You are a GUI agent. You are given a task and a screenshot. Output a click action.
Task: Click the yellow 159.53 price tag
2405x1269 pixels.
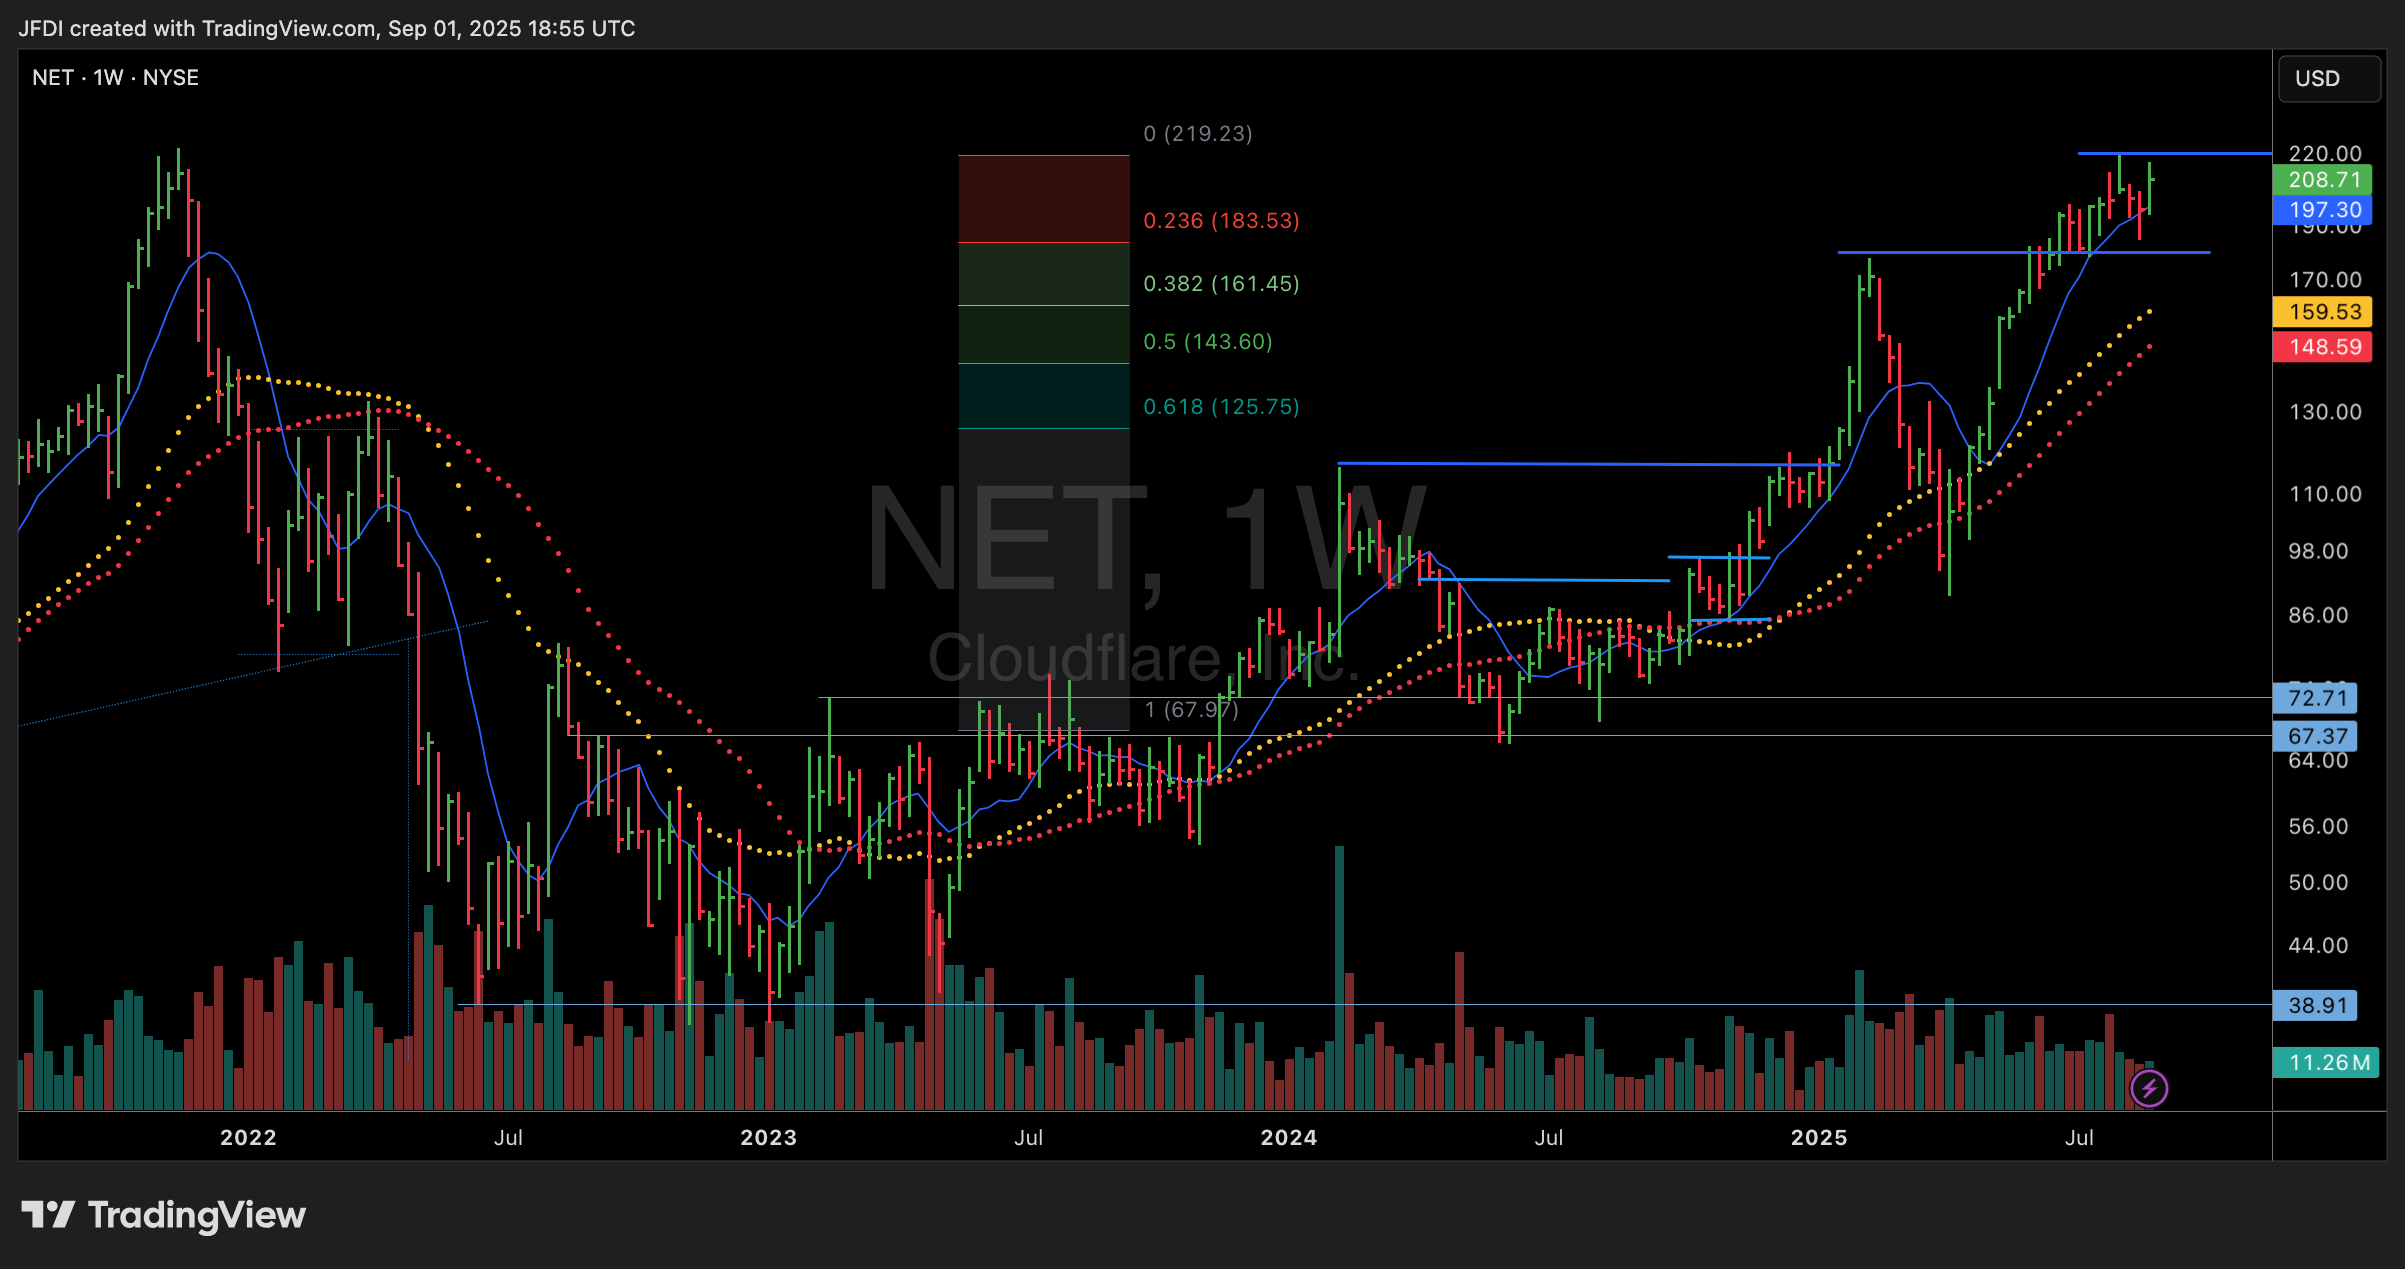click(x=2323, y=312)
